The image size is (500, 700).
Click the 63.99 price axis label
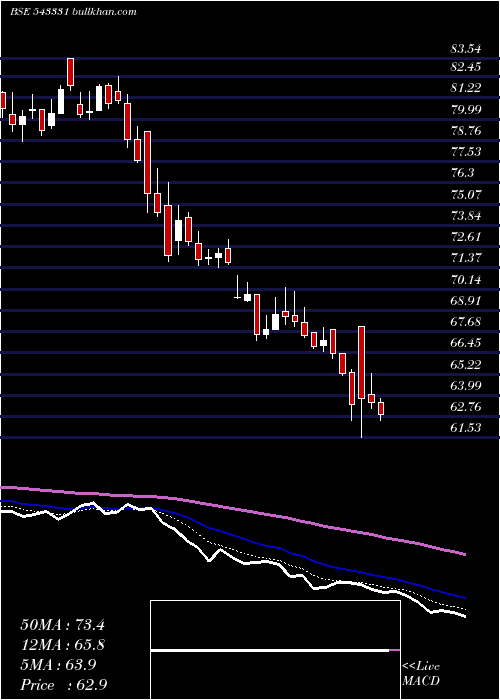coord(466,386)
